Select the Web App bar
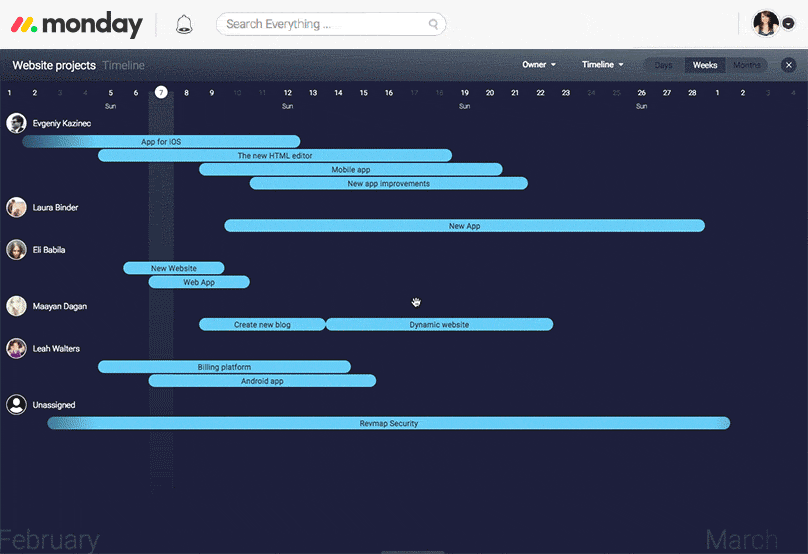808x554 pixels. [x=199, y=282]
